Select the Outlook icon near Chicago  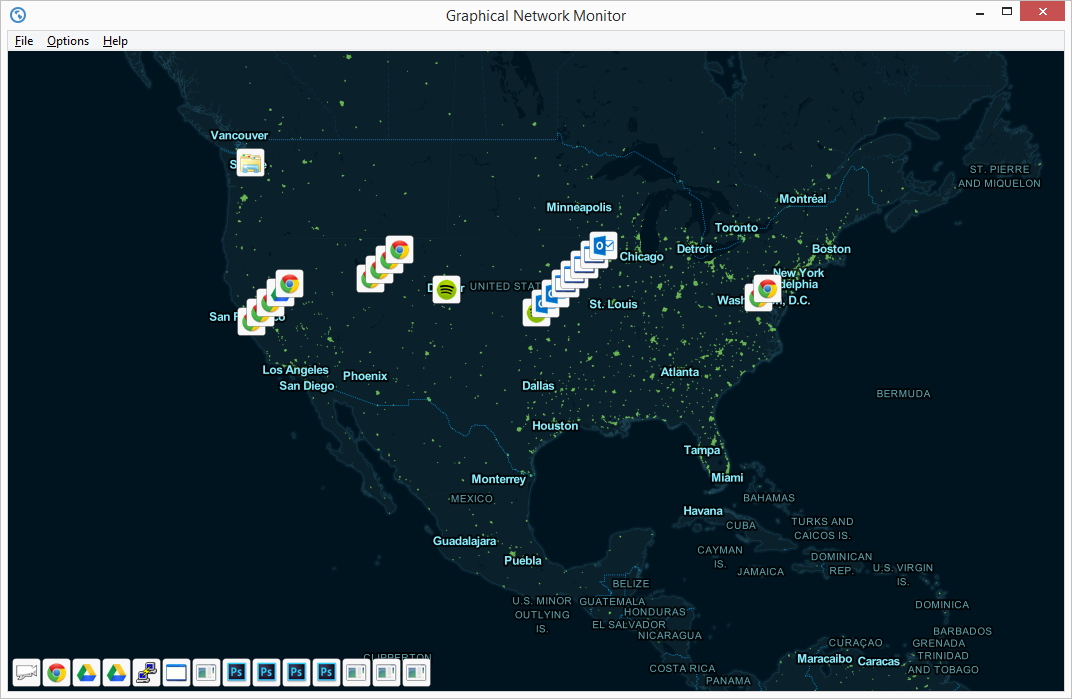[601, 246]
